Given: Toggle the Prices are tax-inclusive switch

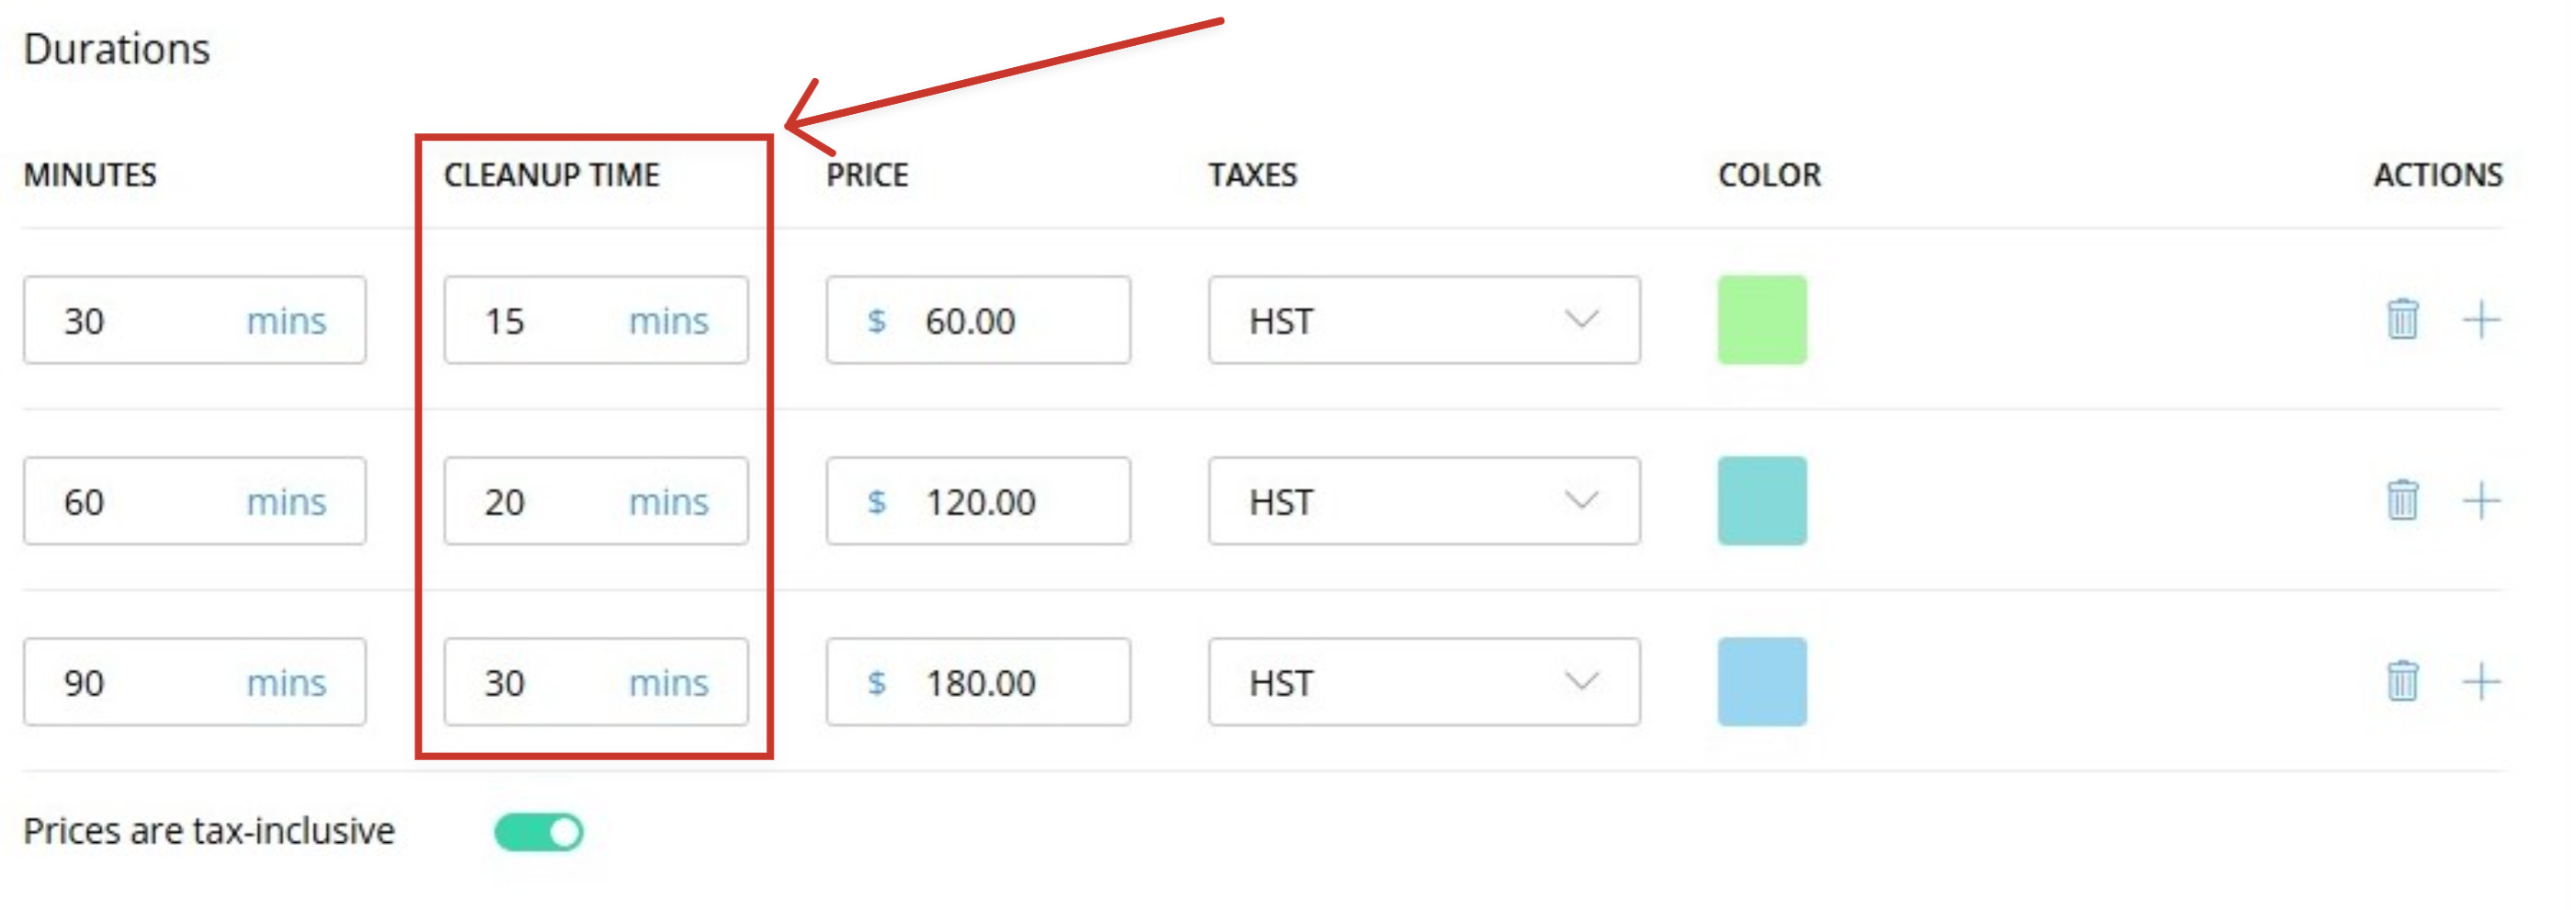Looking at the screenshot, I should (x=539, y=832).
